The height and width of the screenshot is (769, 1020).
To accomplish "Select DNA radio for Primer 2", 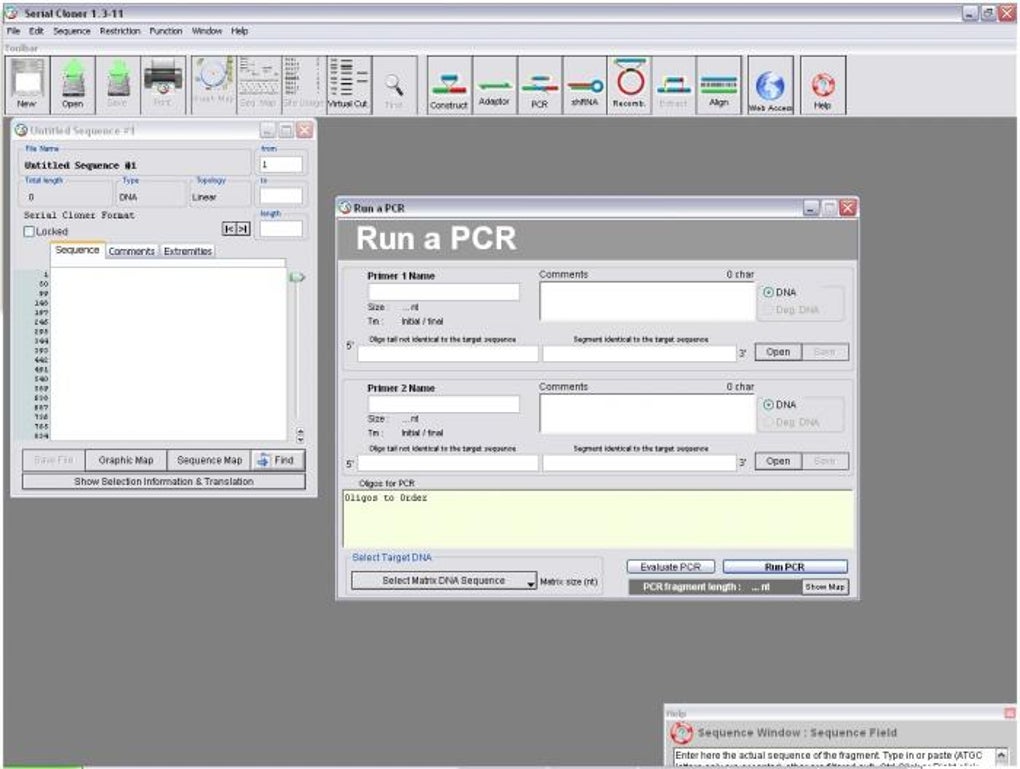I will click(x=769, y=405).
